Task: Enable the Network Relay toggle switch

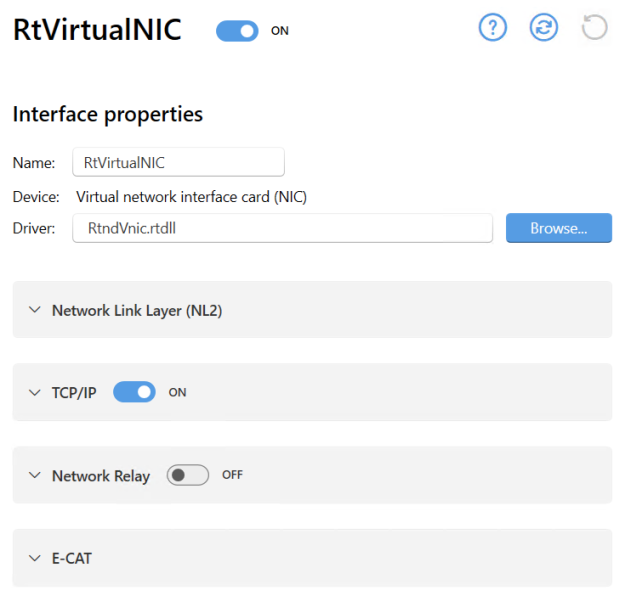Action: point(187,475)
